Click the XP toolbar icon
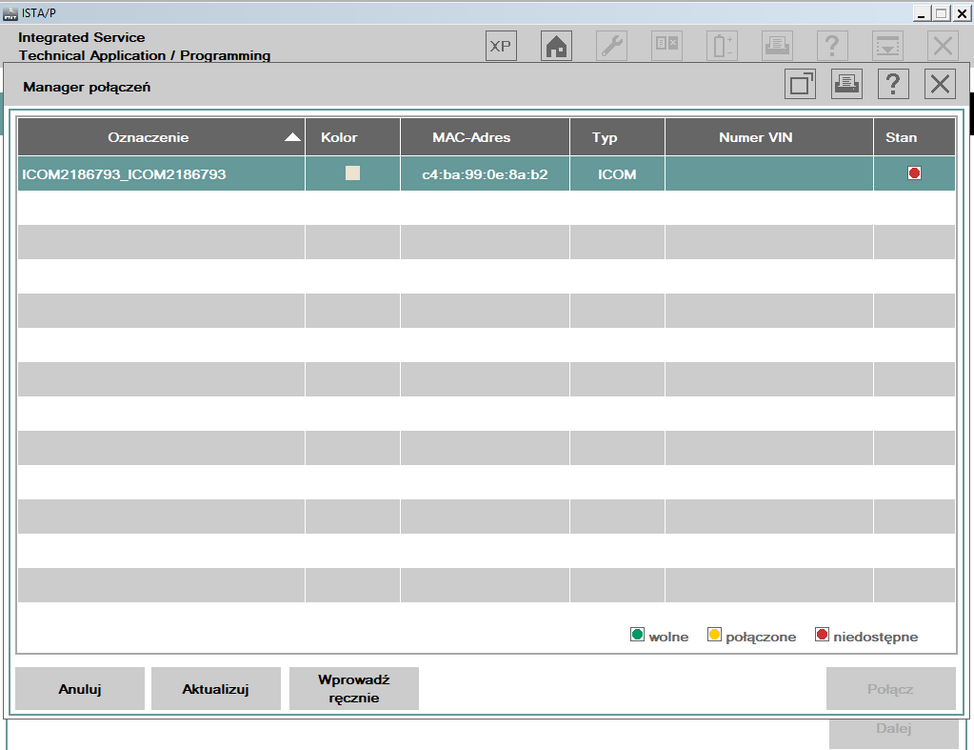This screenshot has width=974, height=750. pos(501,46)
